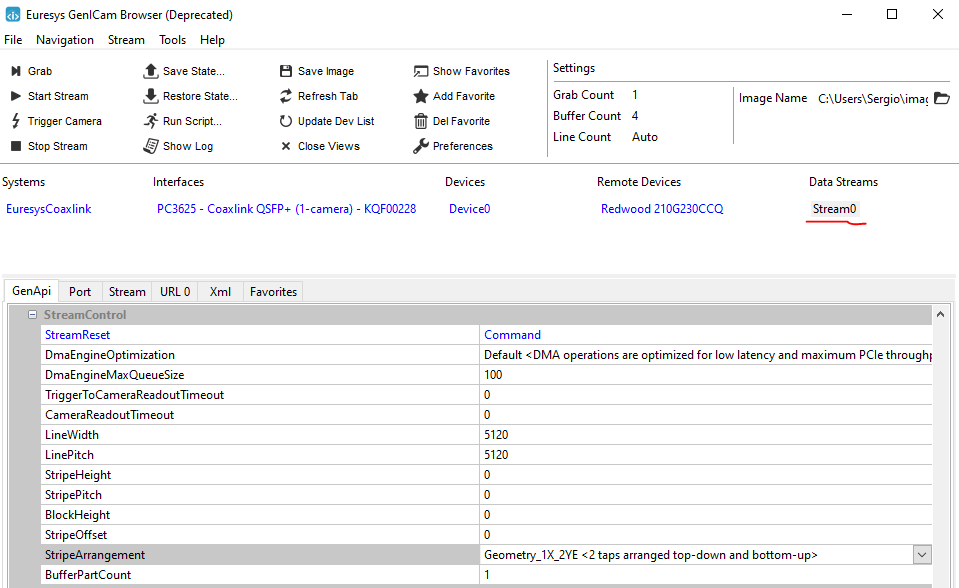Click the StripePitch row label
The image size is (959, 588).
(73, 495)
